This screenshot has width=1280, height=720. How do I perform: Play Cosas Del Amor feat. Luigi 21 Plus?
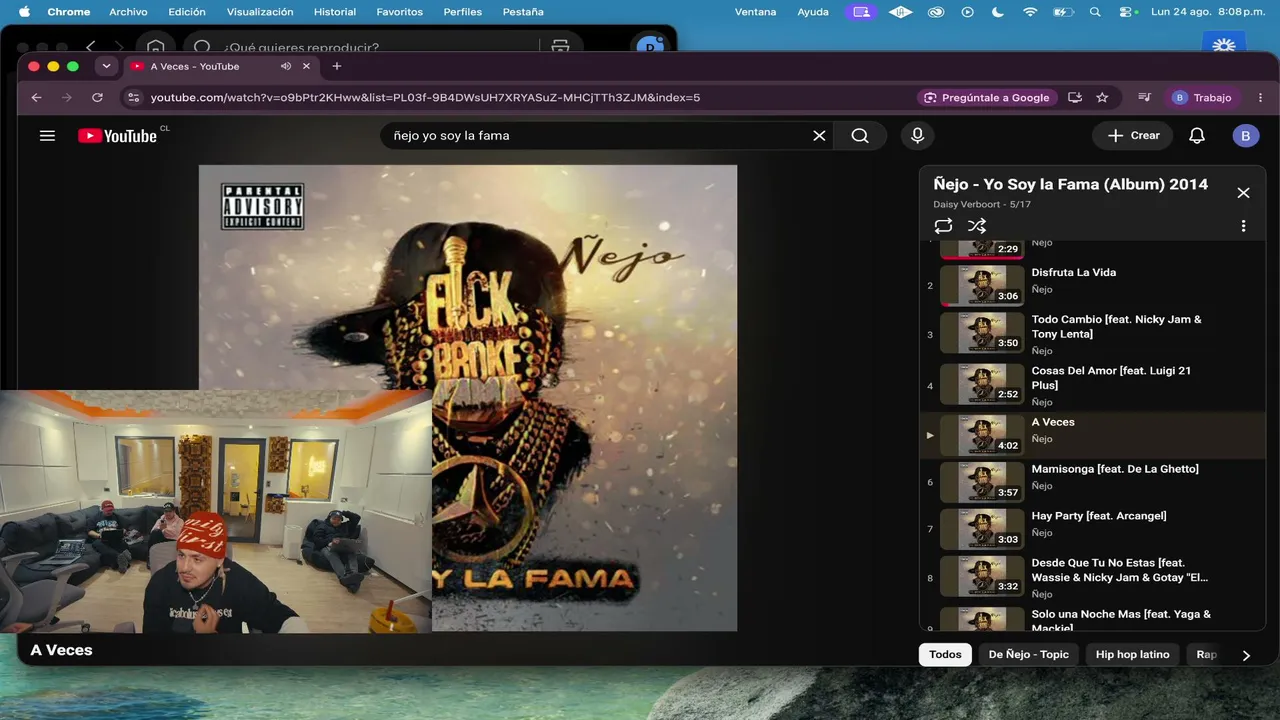pos(1092,385)
